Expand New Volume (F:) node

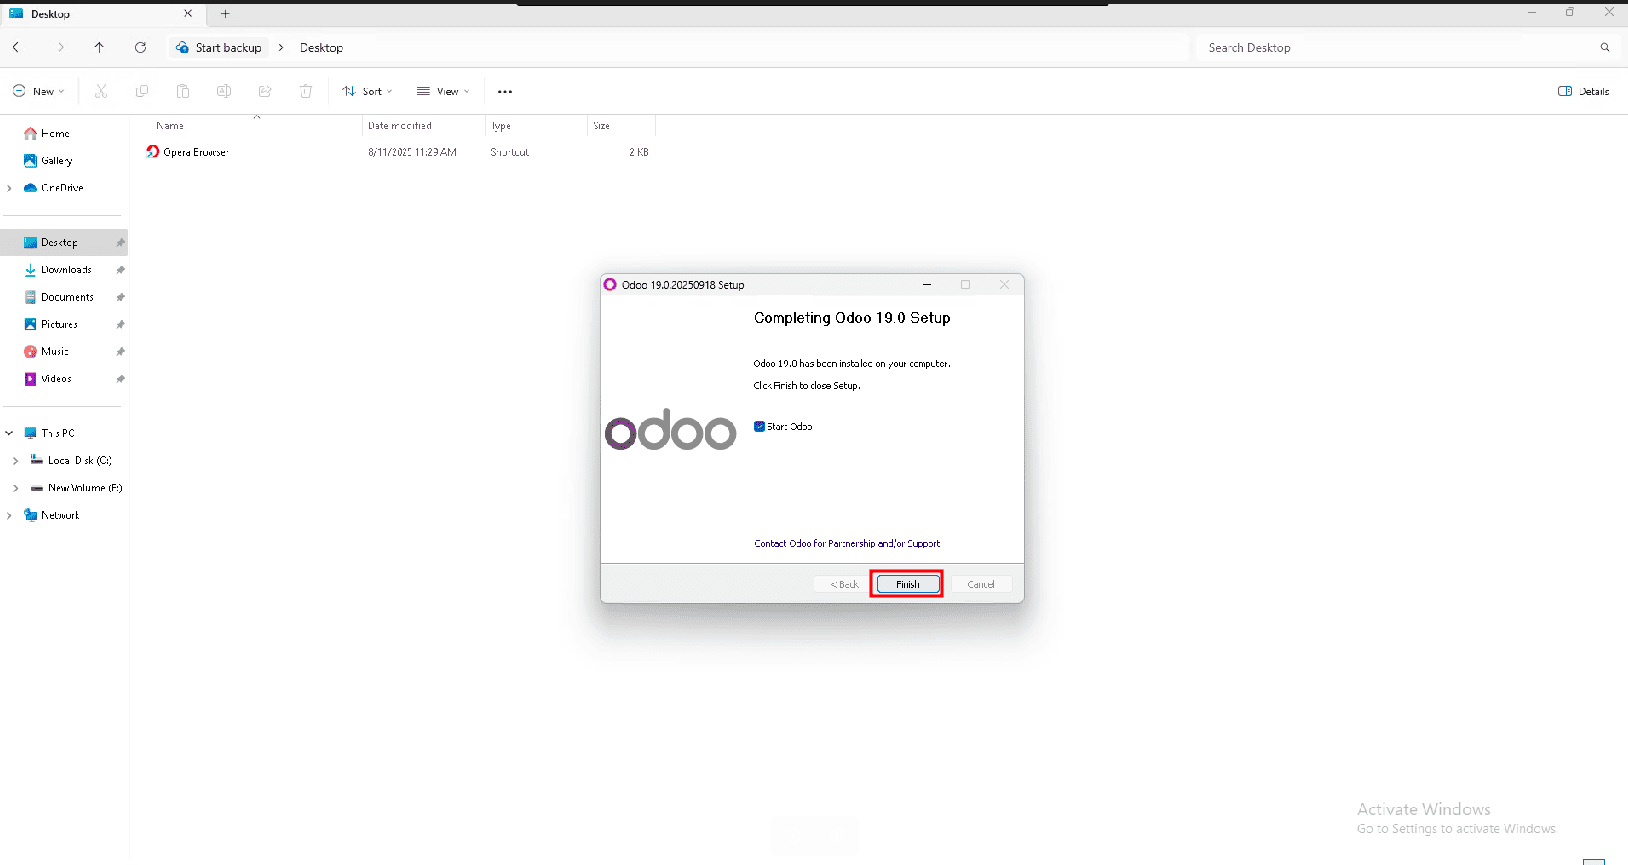pyautogui.click(x=15, y=488)
